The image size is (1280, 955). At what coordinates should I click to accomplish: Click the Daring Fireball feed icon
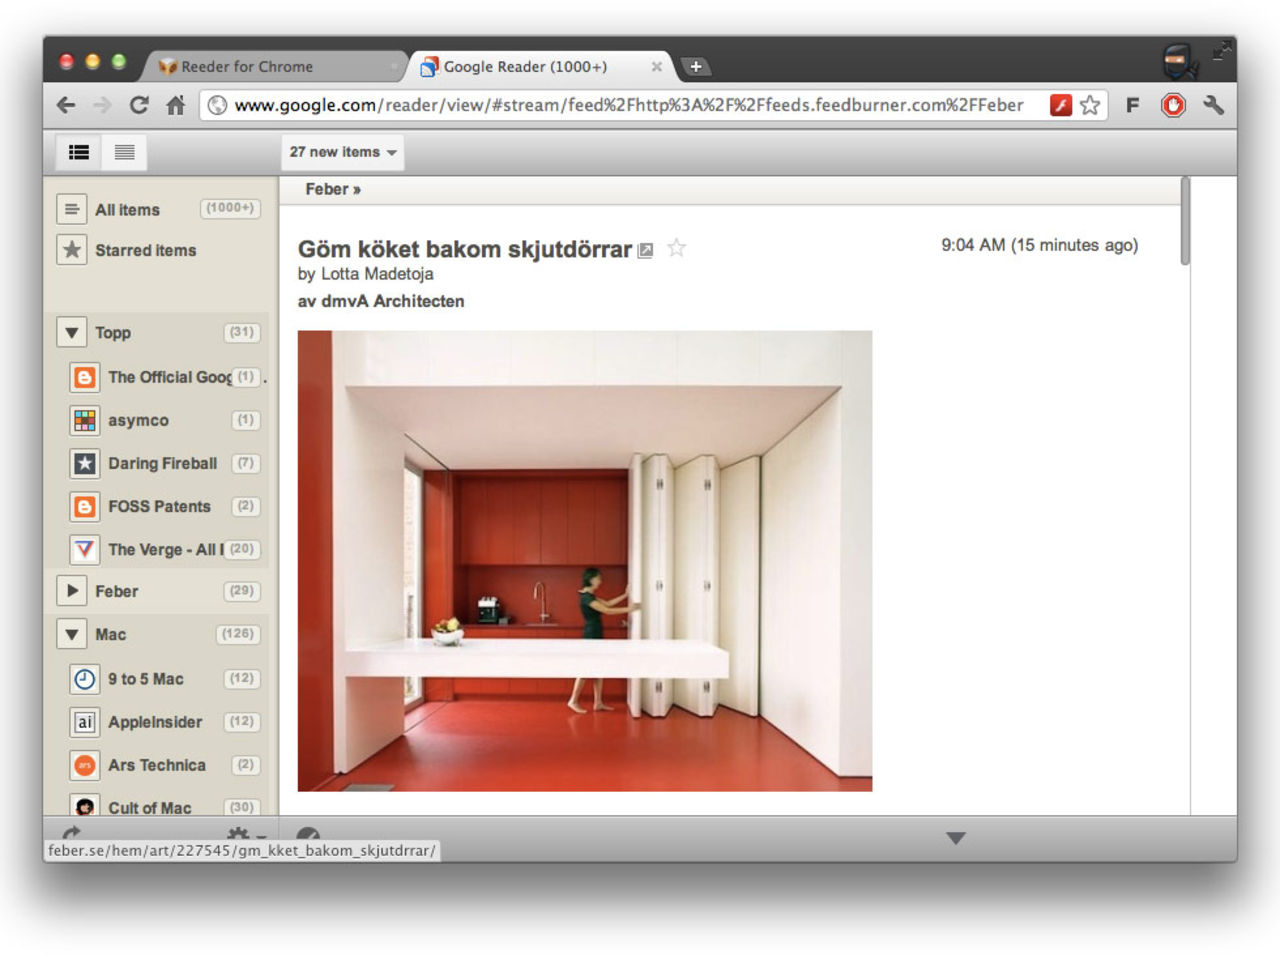(84, 463)
